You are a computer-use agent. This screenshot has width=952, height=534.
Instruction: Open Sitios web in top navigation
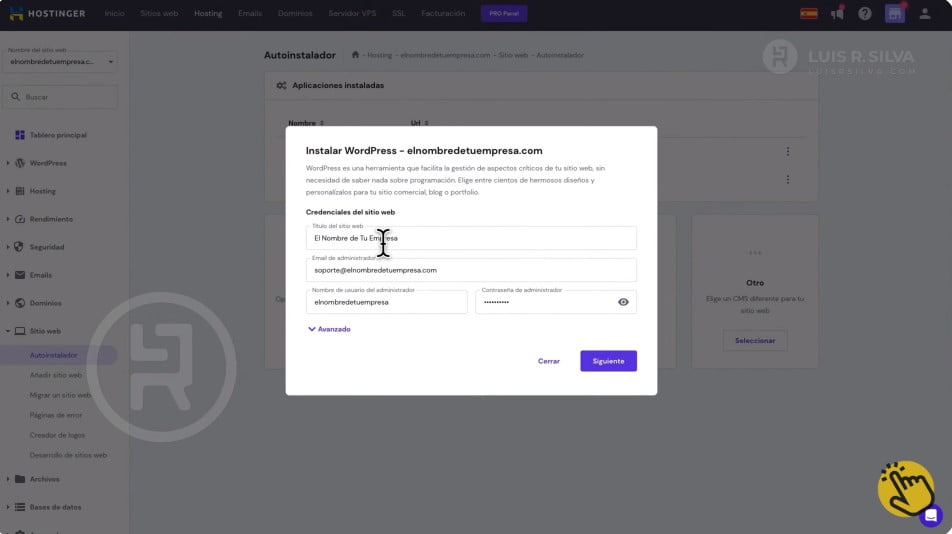click(159, 13)
